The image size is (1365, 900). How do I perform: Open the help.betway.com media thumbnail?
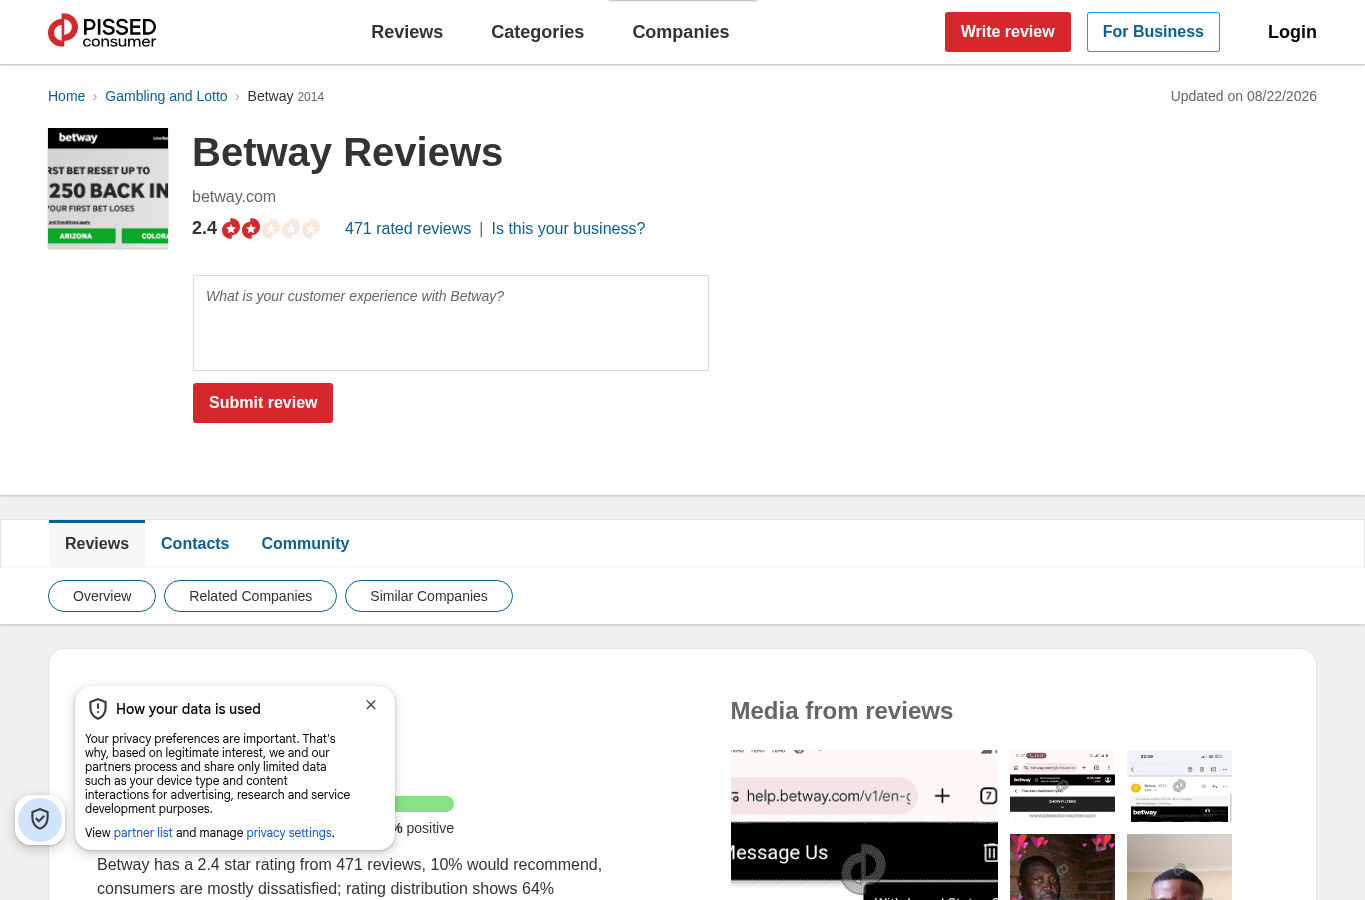tap(864, 825)
